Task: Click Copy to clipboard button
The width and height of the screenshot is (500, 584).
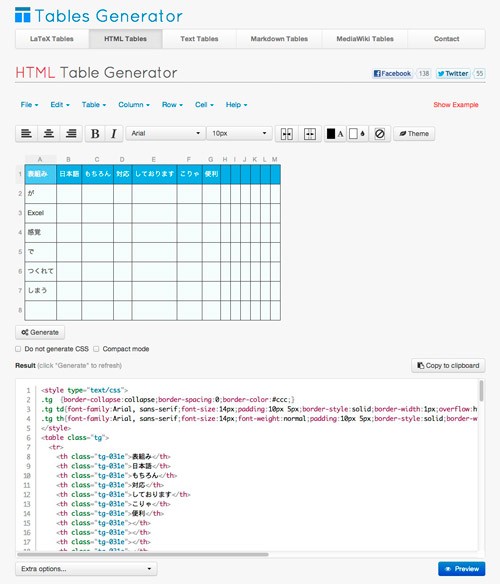Action: 448,365
